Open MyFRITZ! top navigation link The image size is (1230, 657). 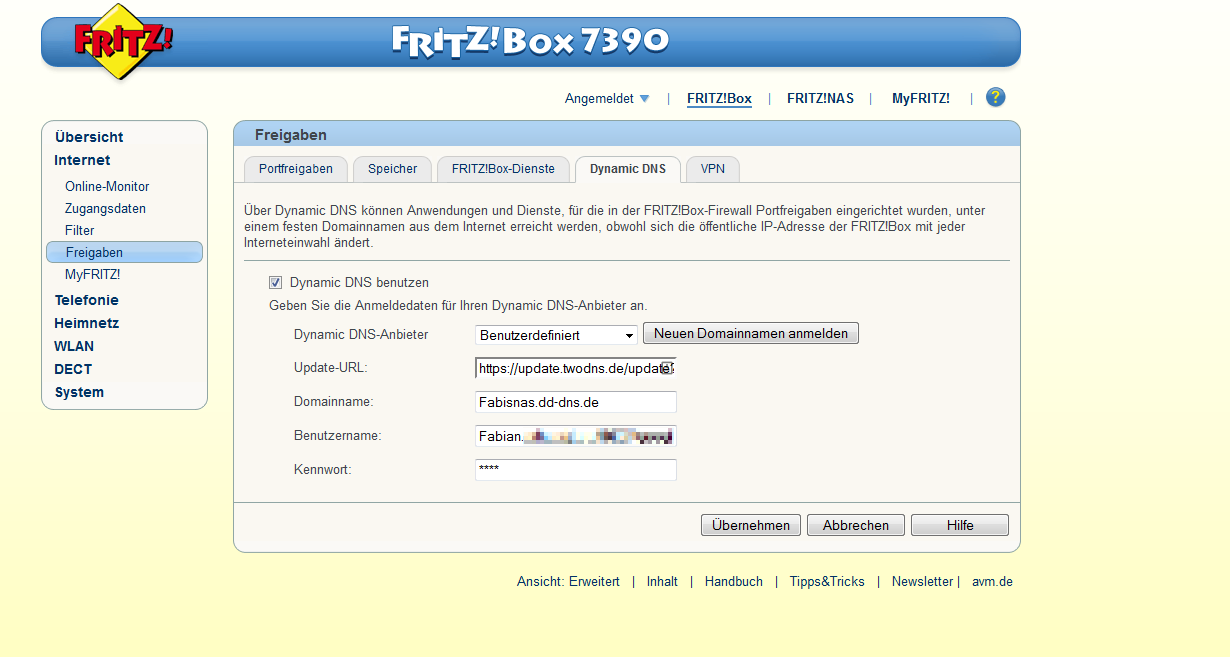pos(921,98)
